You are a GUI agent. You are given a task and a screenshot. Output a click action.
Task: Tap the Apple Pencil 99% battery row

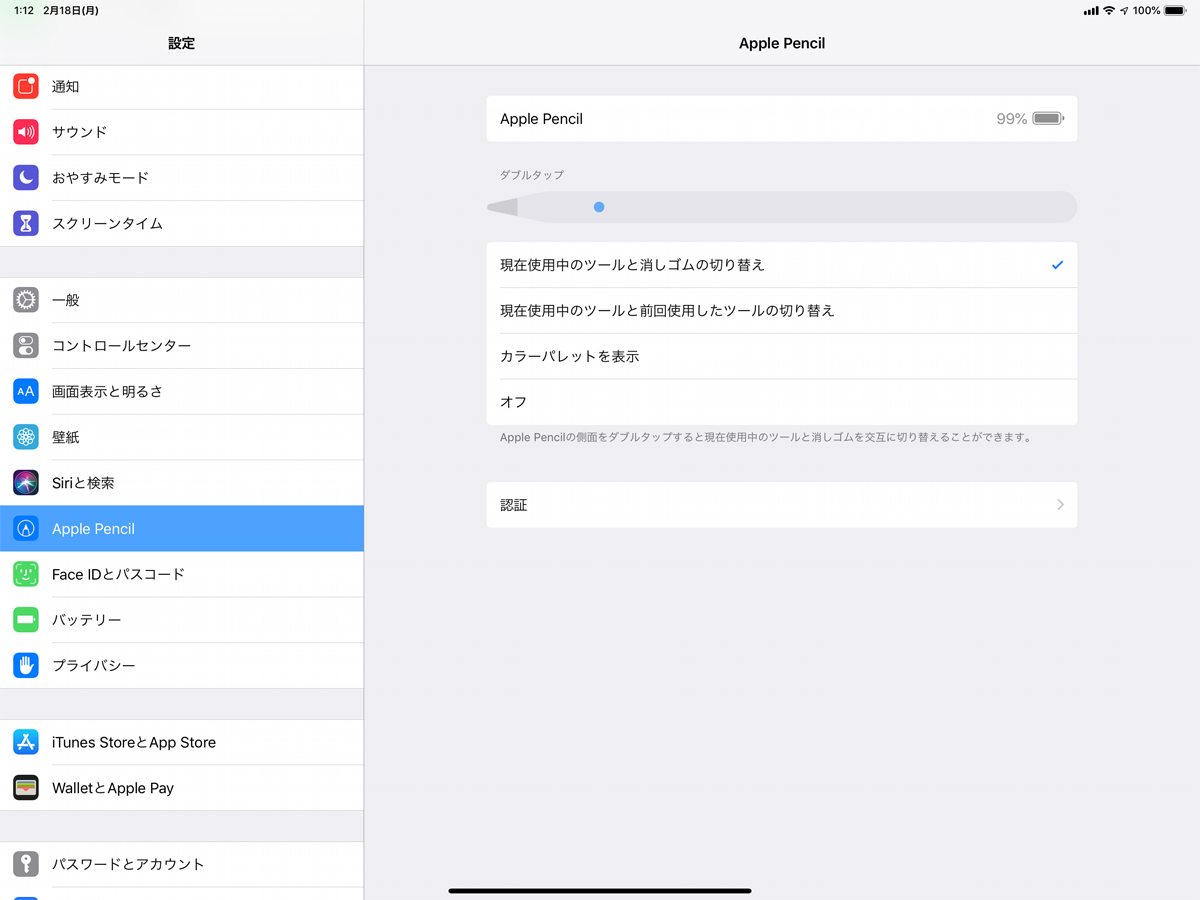click(x=782, y=119)
